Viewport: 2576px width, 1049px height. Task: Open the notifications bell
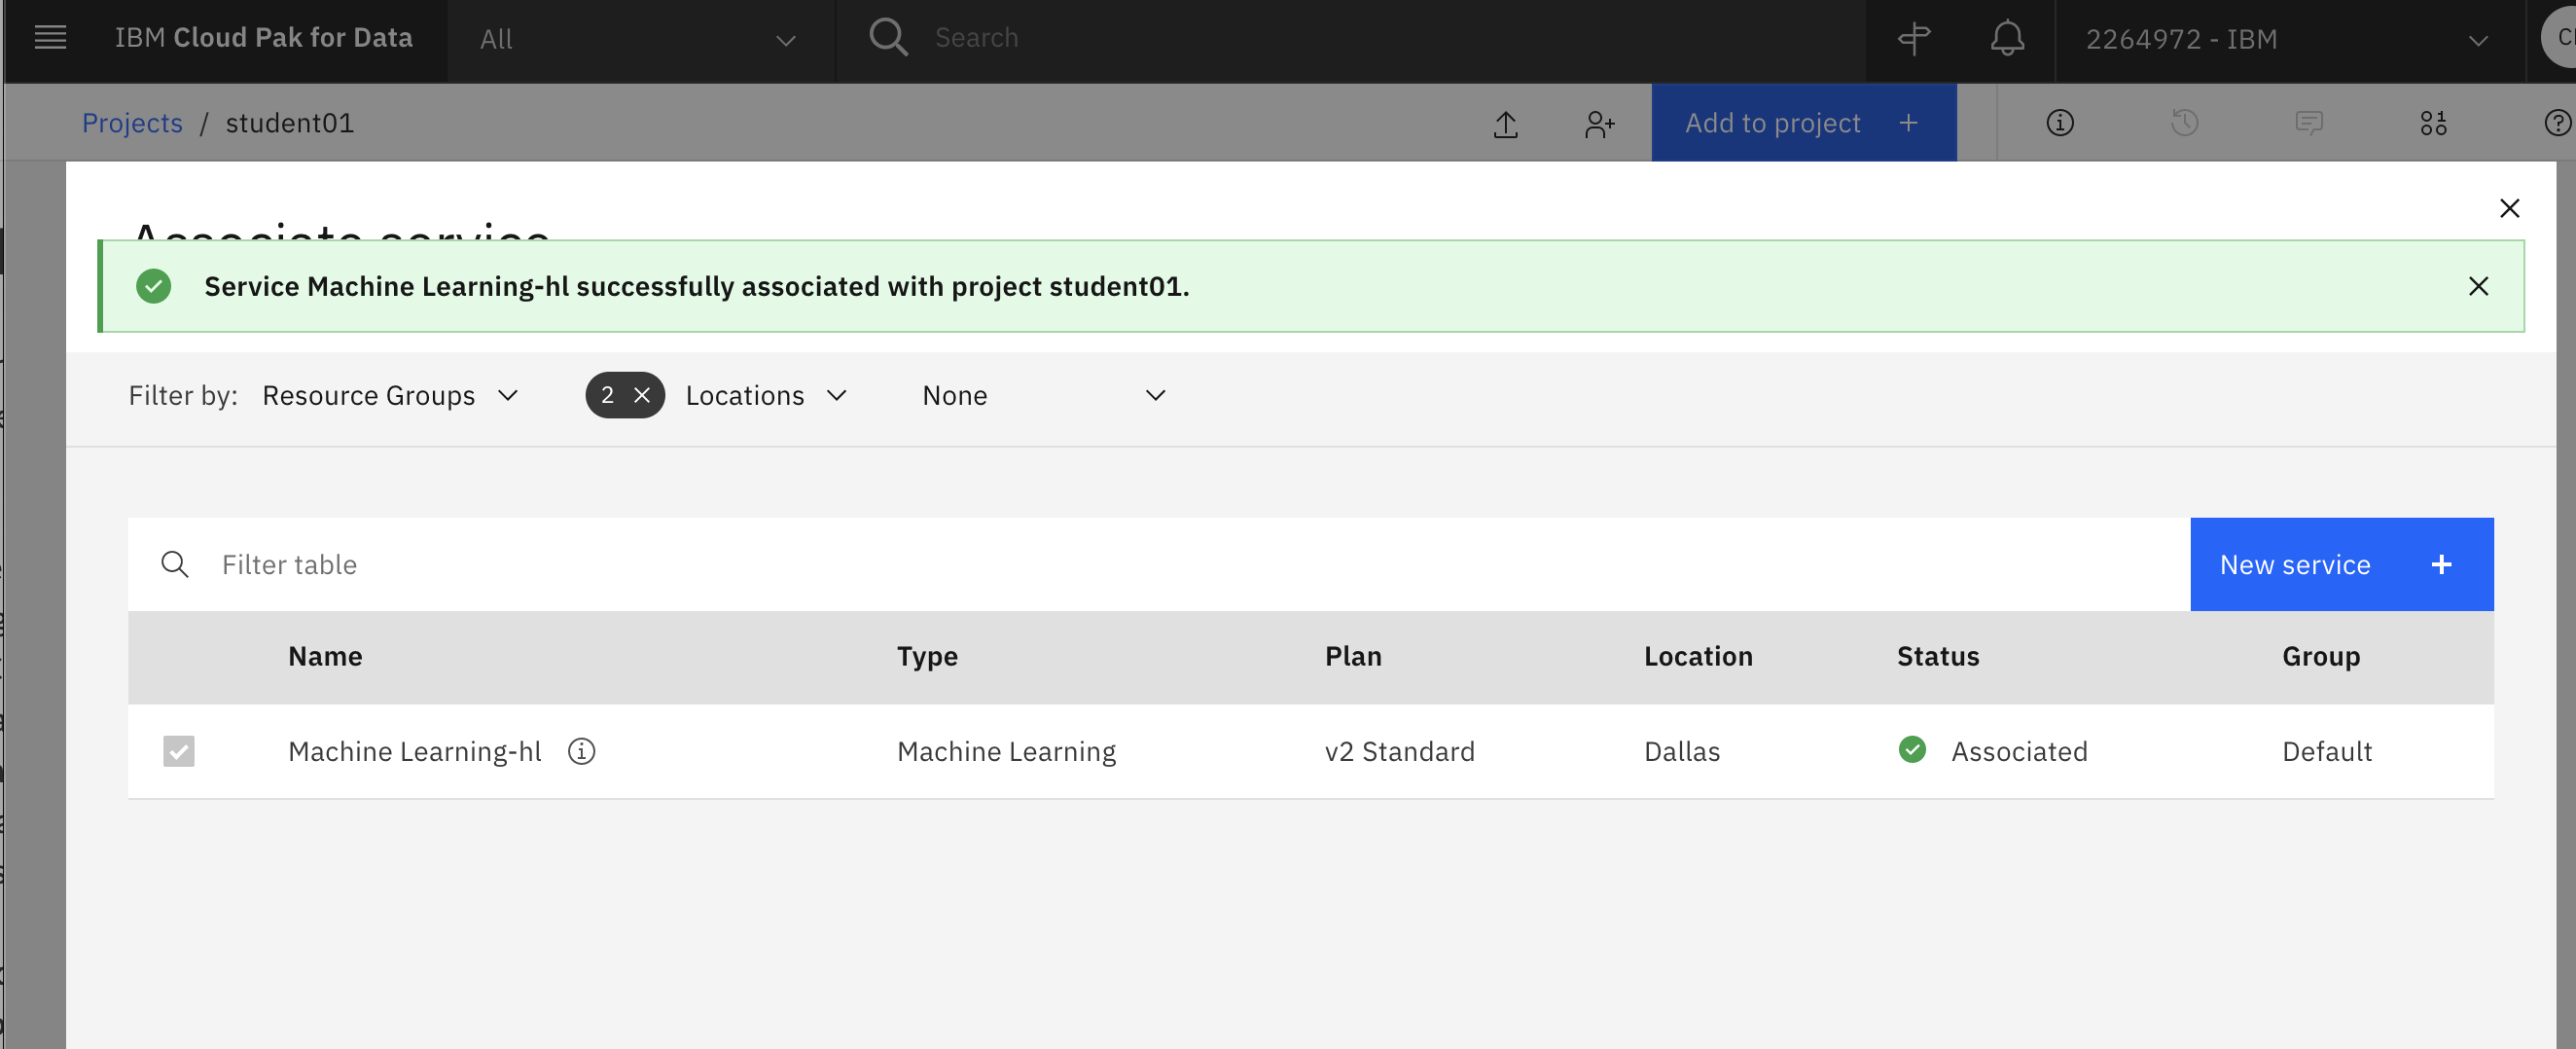2006,39
